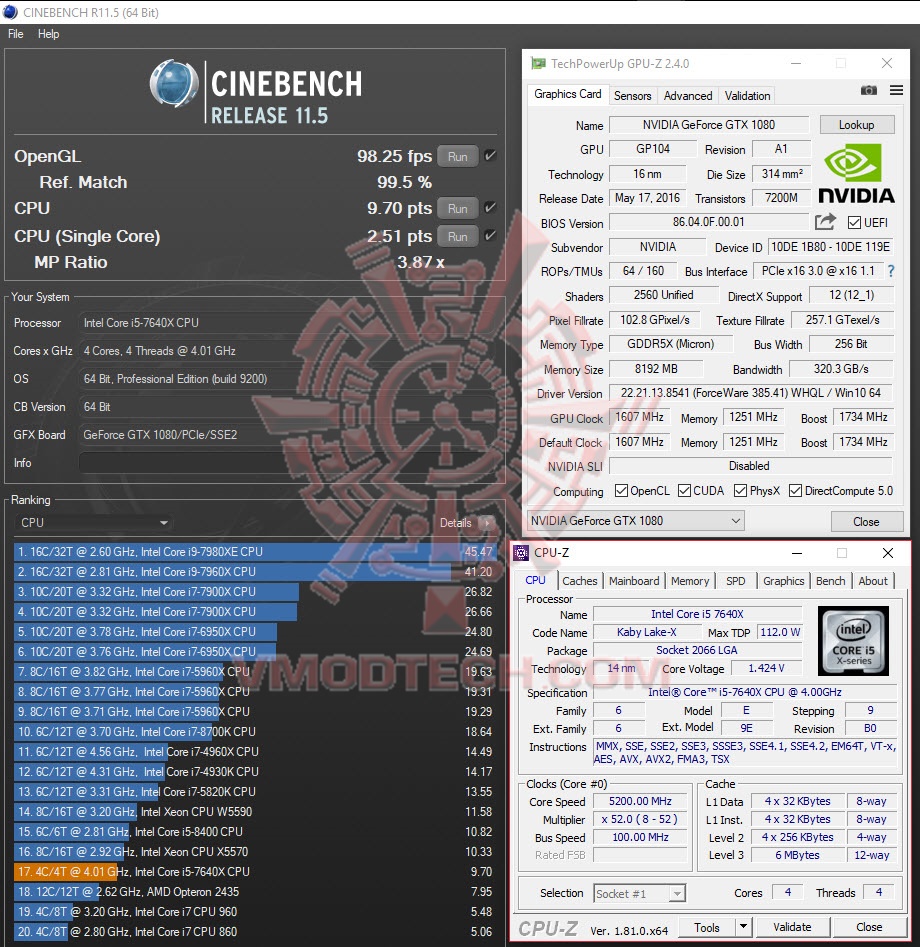The height and width of the screenshot is (947, 920).
Task: Toggle CPU test checkbox
Action: (490, 208)
